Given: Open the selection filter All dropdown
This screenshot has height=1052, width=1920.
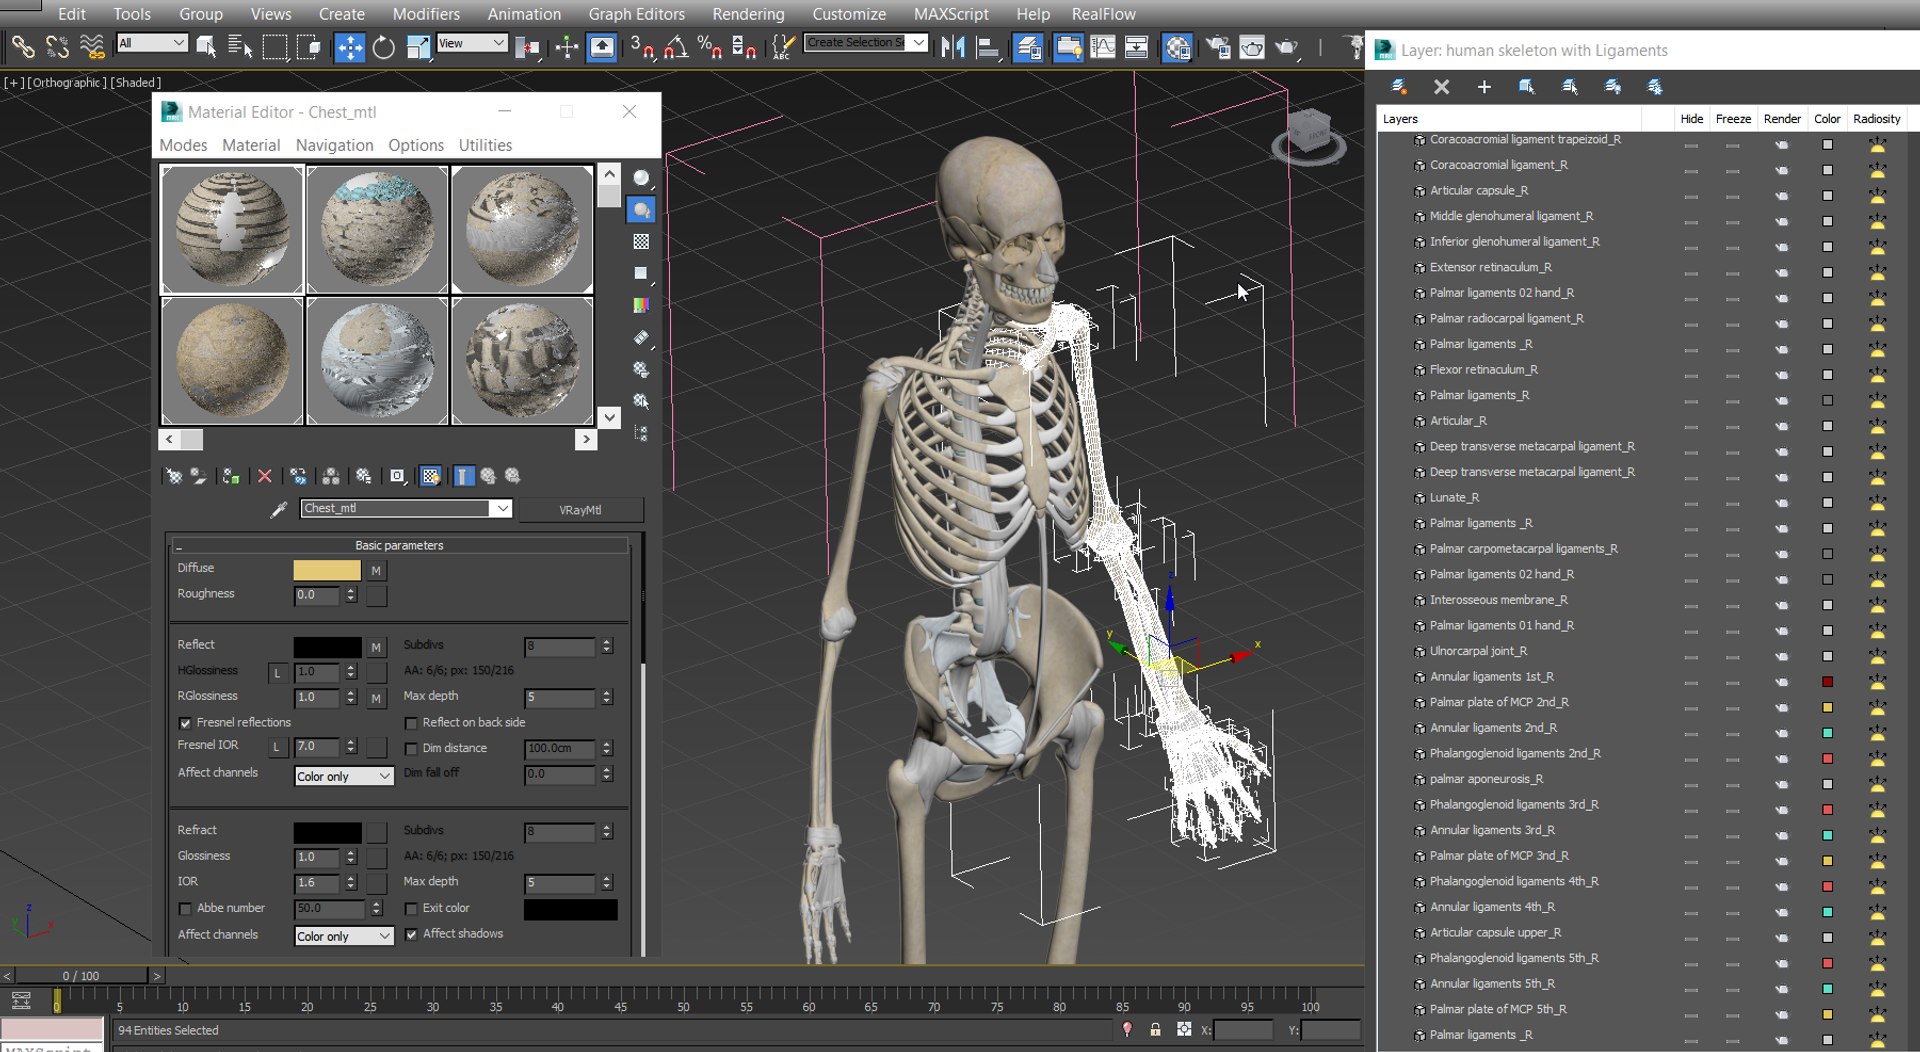Looking at the screenshot, I should click(152, 43).
